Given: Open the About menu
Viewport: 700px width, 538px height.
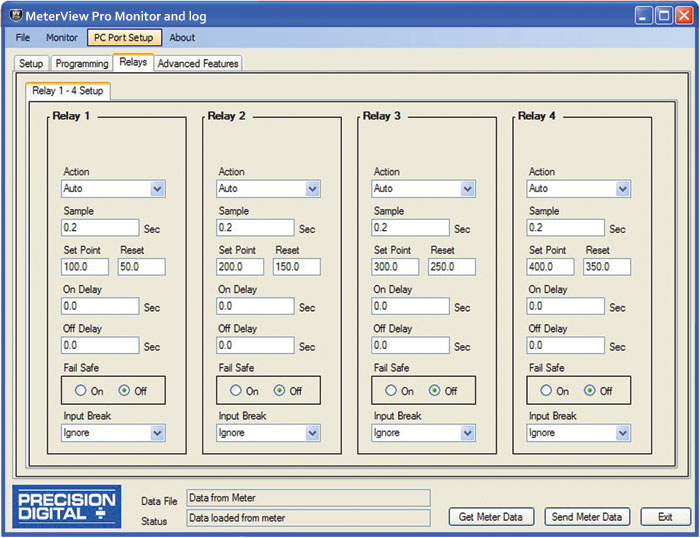Looking at the screenshot, I should click(182, 38).
